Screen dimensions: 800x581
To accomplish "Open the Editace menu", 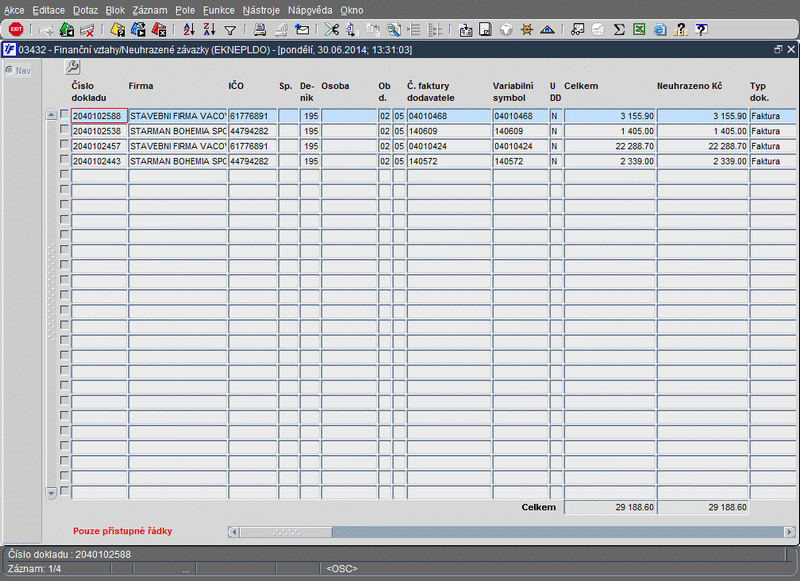I will (x=48, y=10).
